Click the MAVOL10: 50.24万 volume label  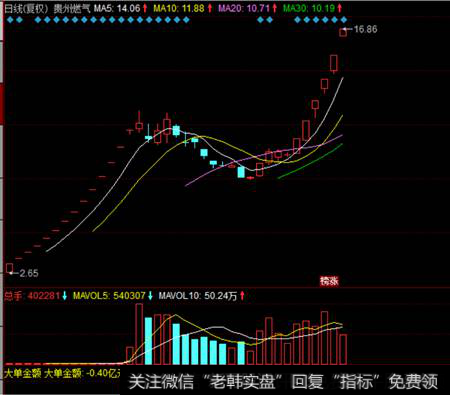click(198, 295)
